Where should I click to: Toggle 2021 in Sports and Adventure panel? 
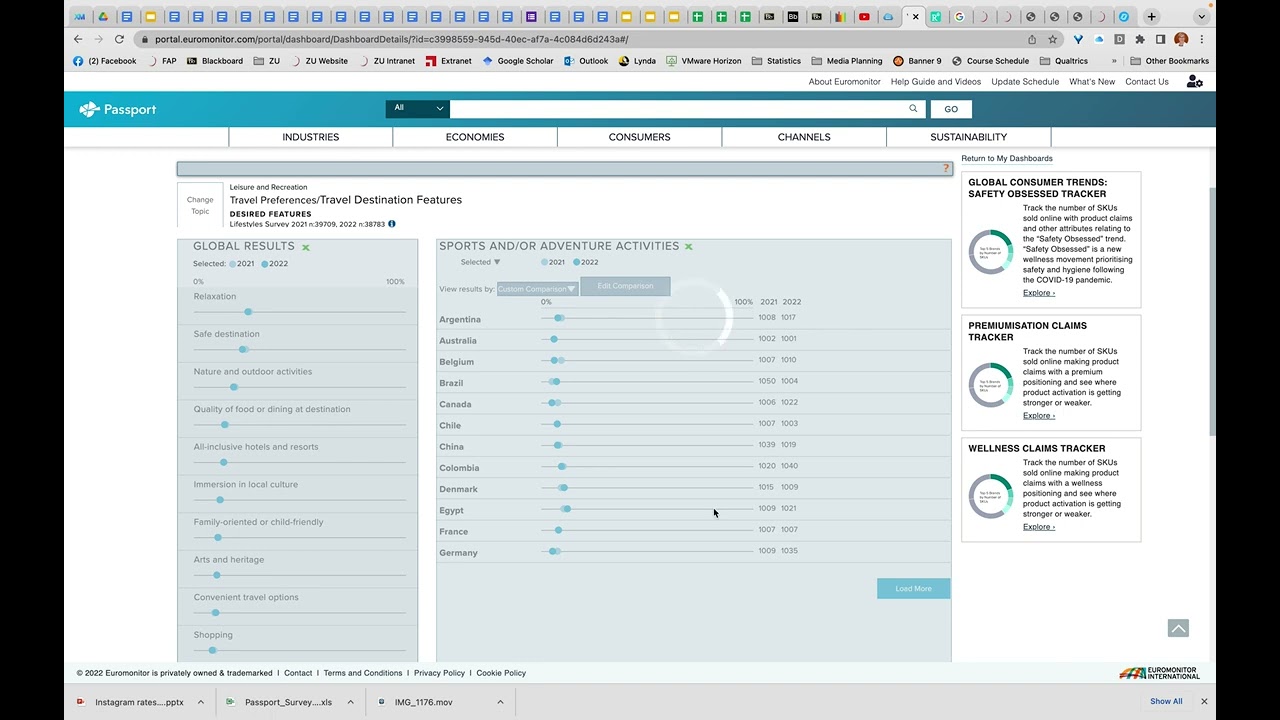[x=553, y=262]
